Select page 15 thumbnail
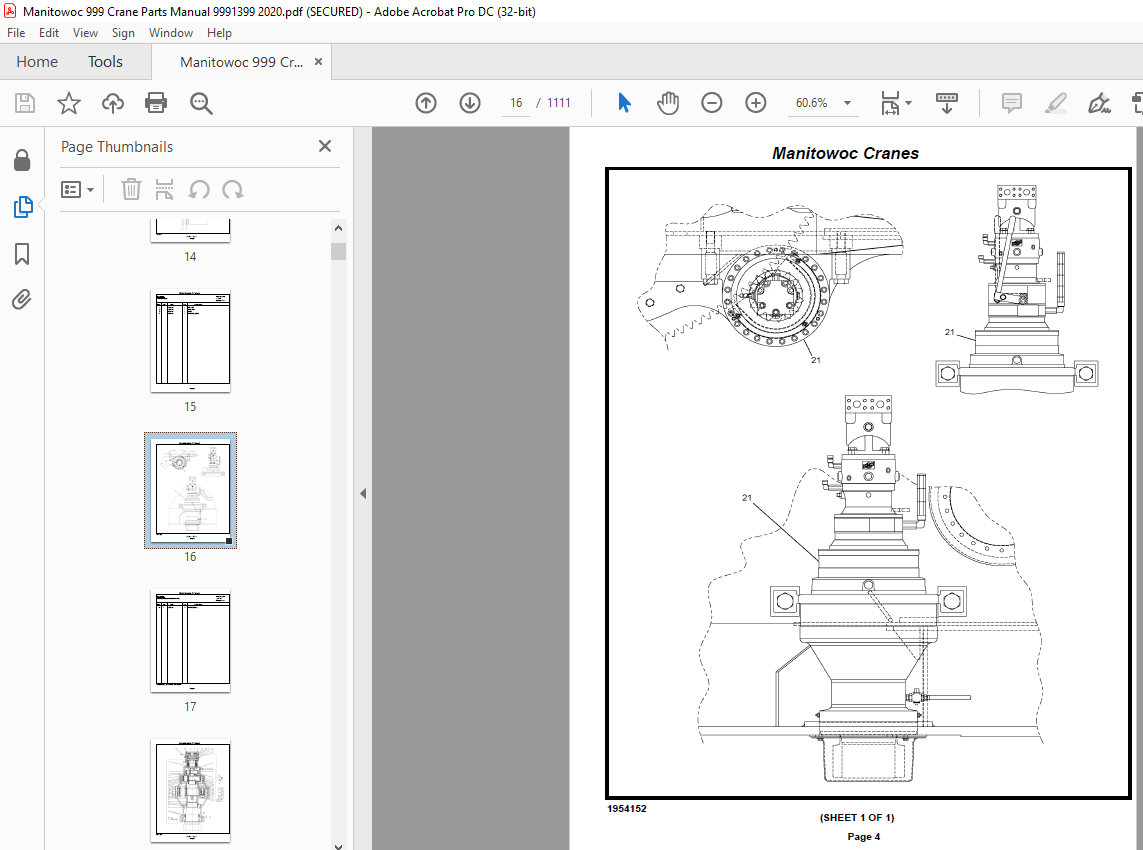Viewport: 1143px width, 850px height. [x=190, y=340]
